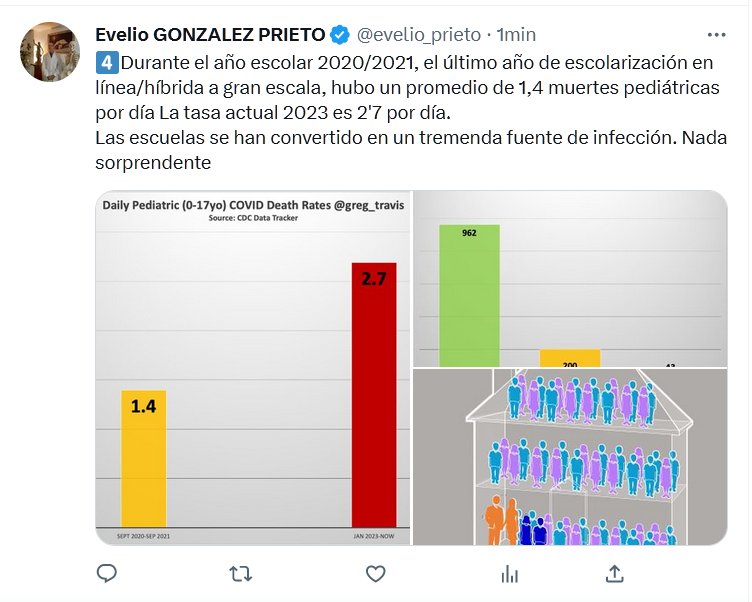This screenshot has width=752, height=602.
Task: Like the tweet with heart icon
Action: (375, 573)
